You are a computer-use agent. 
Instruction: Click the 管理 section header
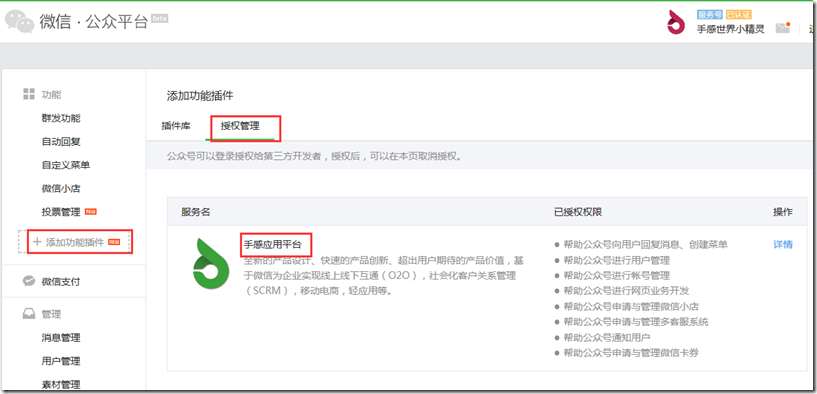(52, 314)
